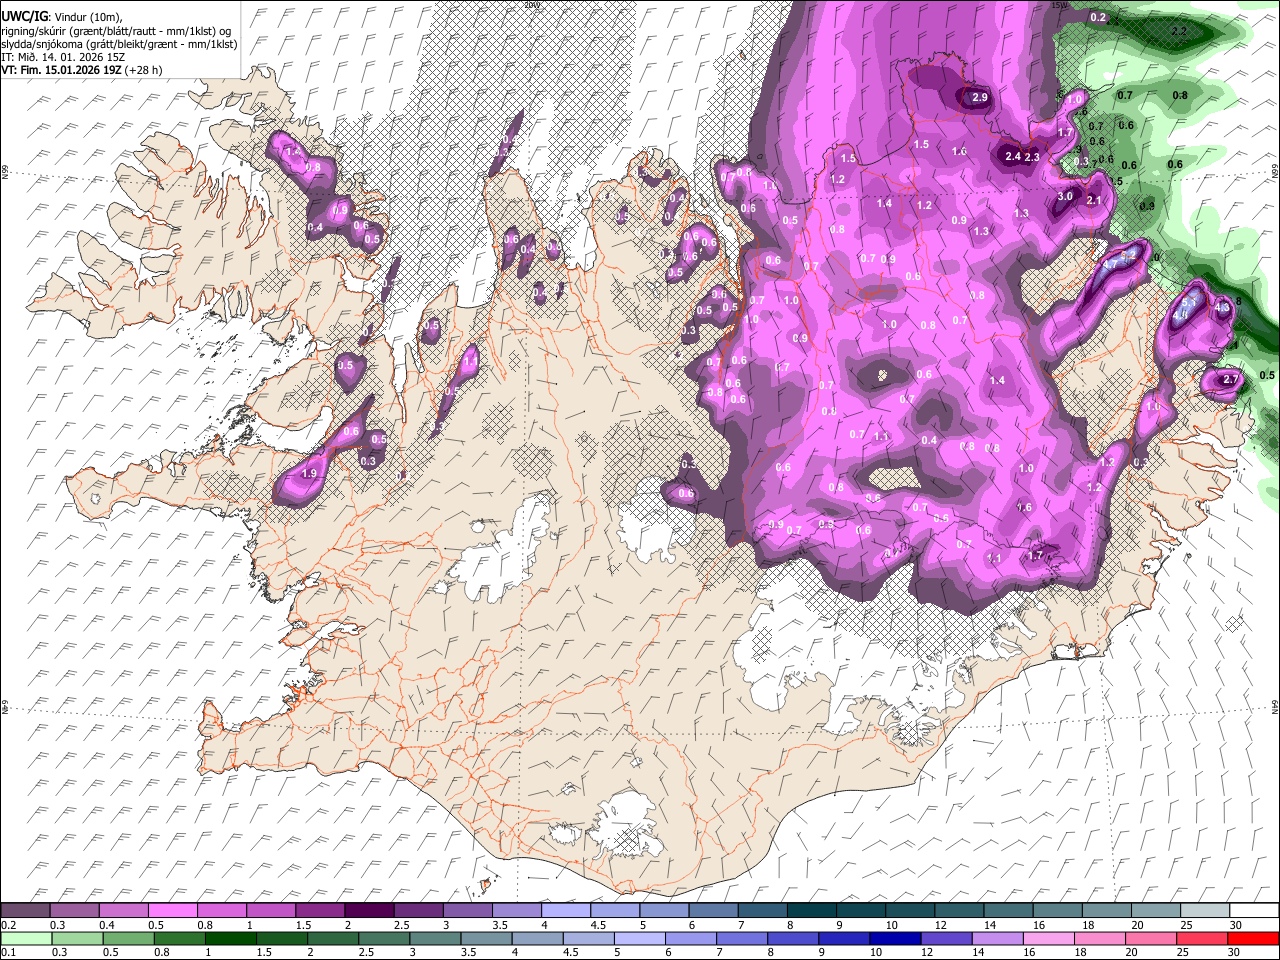
Task: Pick the dark green 1–1.5 rain legend swatch
Action: (x=230, y=938)
